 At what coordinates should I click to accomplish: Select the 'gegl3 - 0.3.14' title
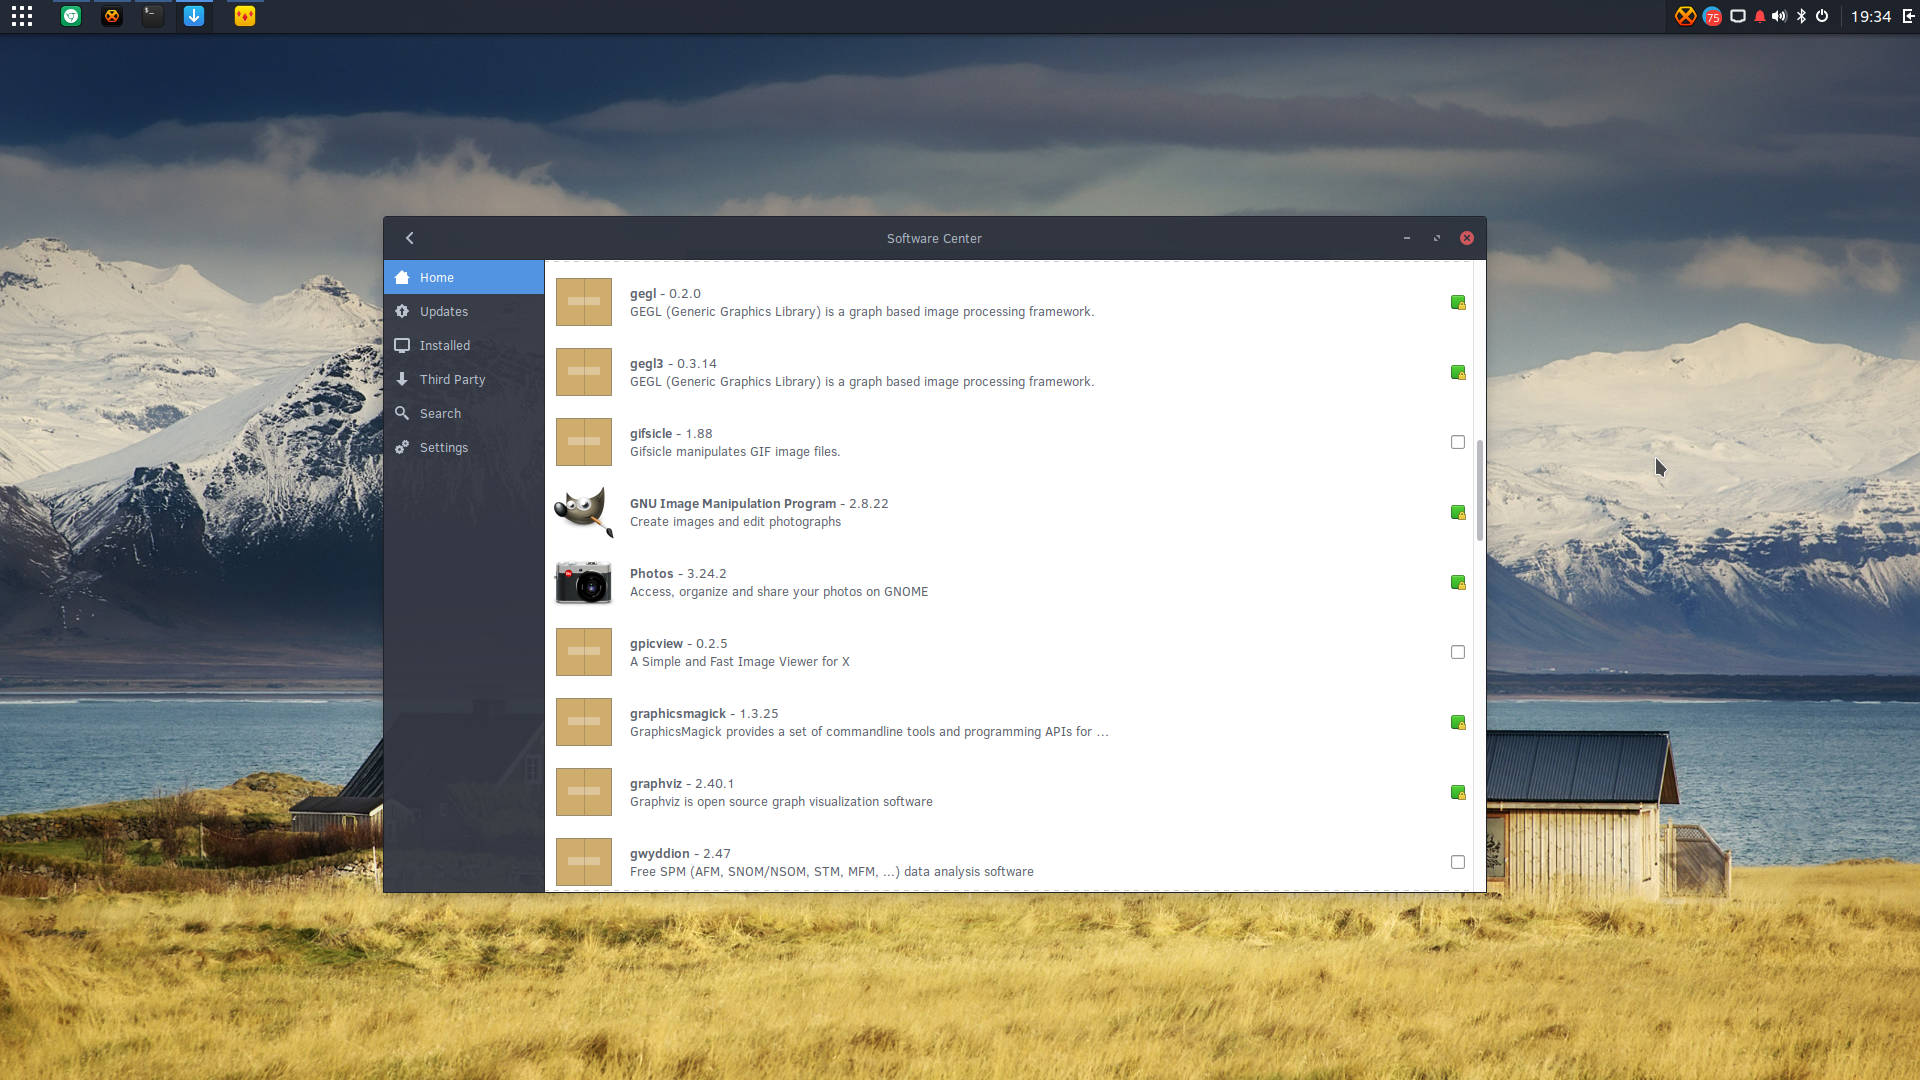coord(673,364)
